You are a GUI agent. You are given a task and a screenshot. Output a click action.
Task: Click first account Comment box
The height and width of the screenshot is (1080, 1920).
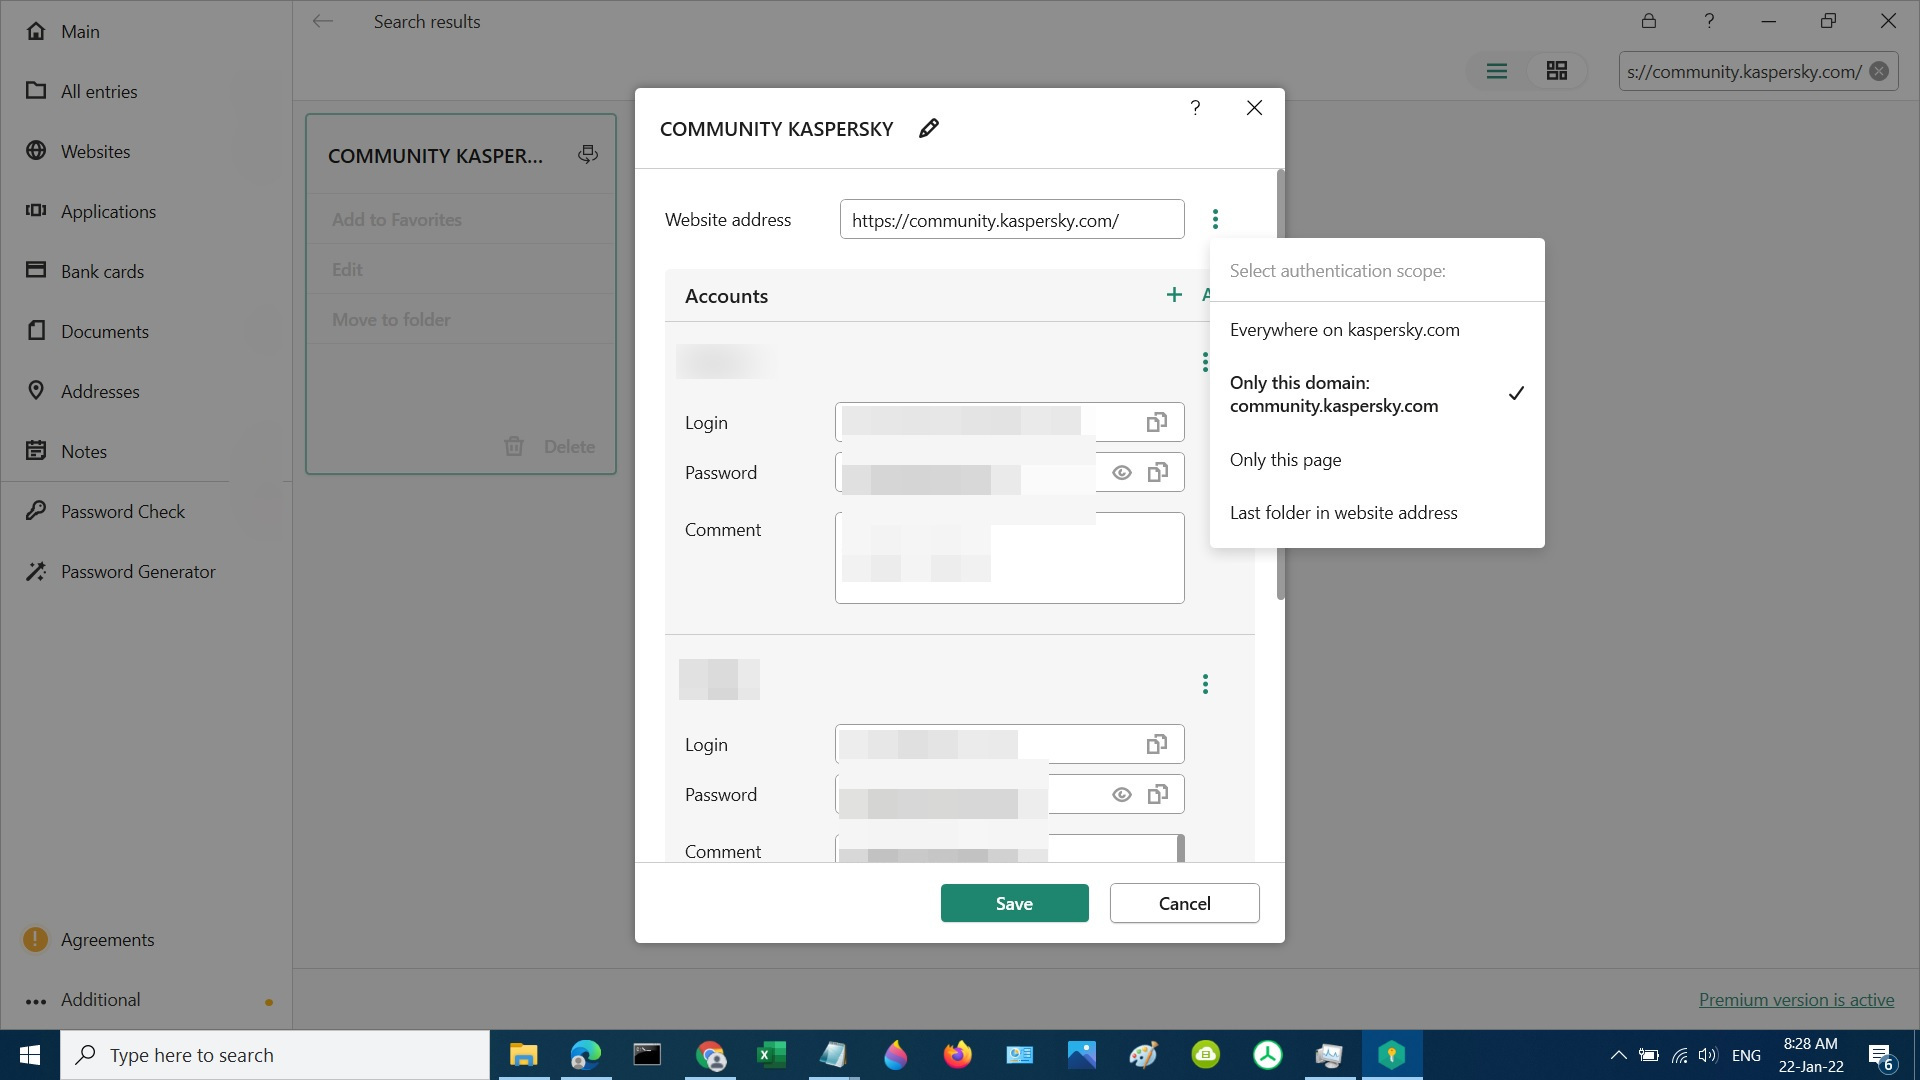click(1010, 558)
